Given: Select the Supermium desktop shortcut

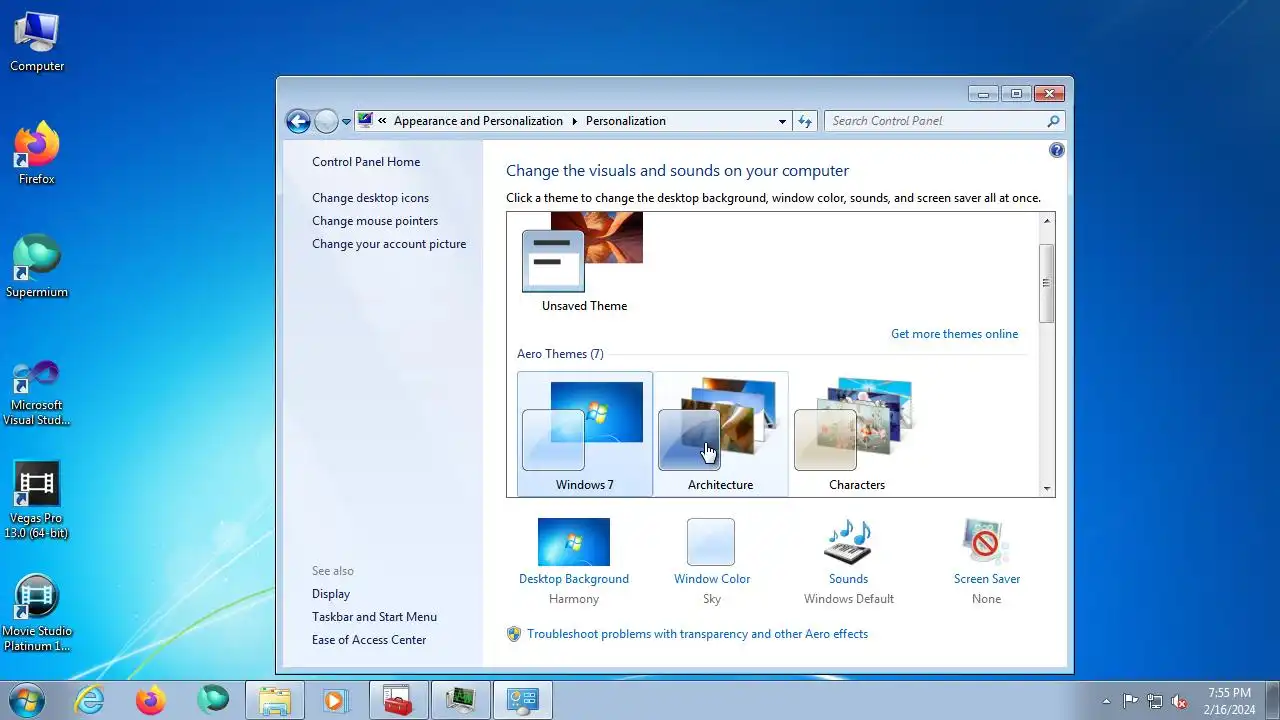Looking at the screenshot, I should (37, 268).
